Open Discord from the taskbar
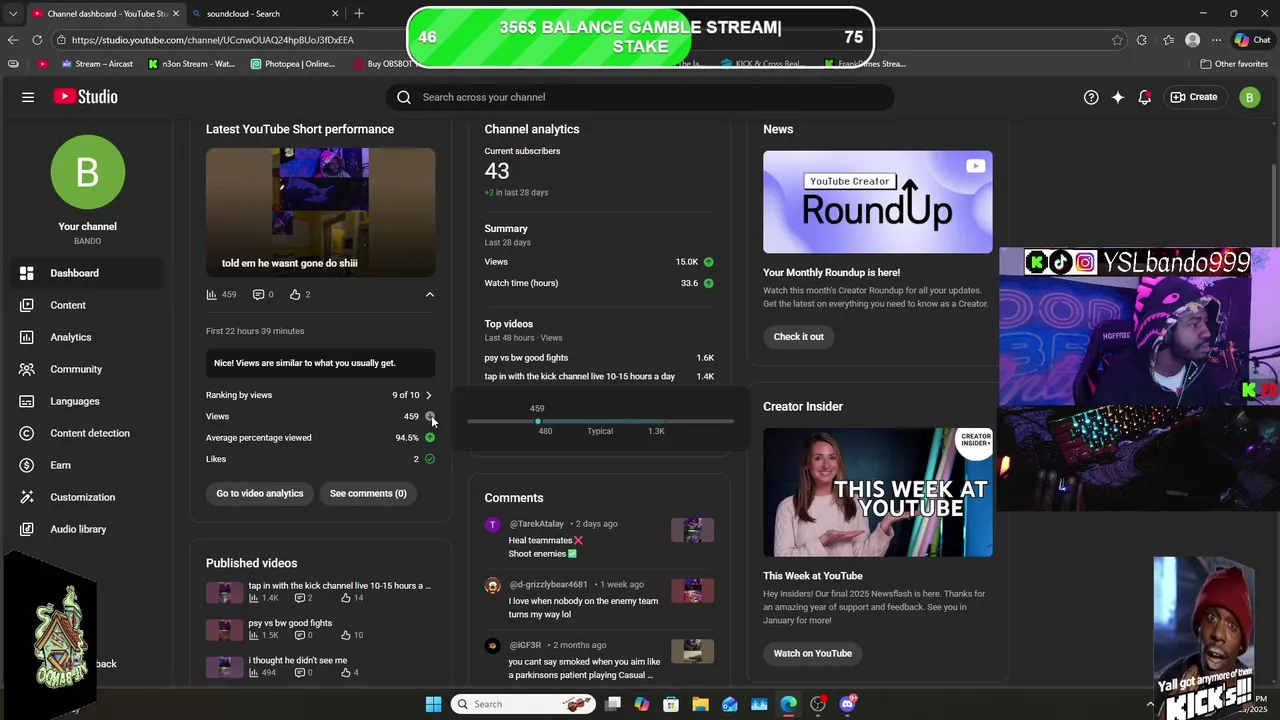Screen dimensions: 1280x720 click(848, 704)
